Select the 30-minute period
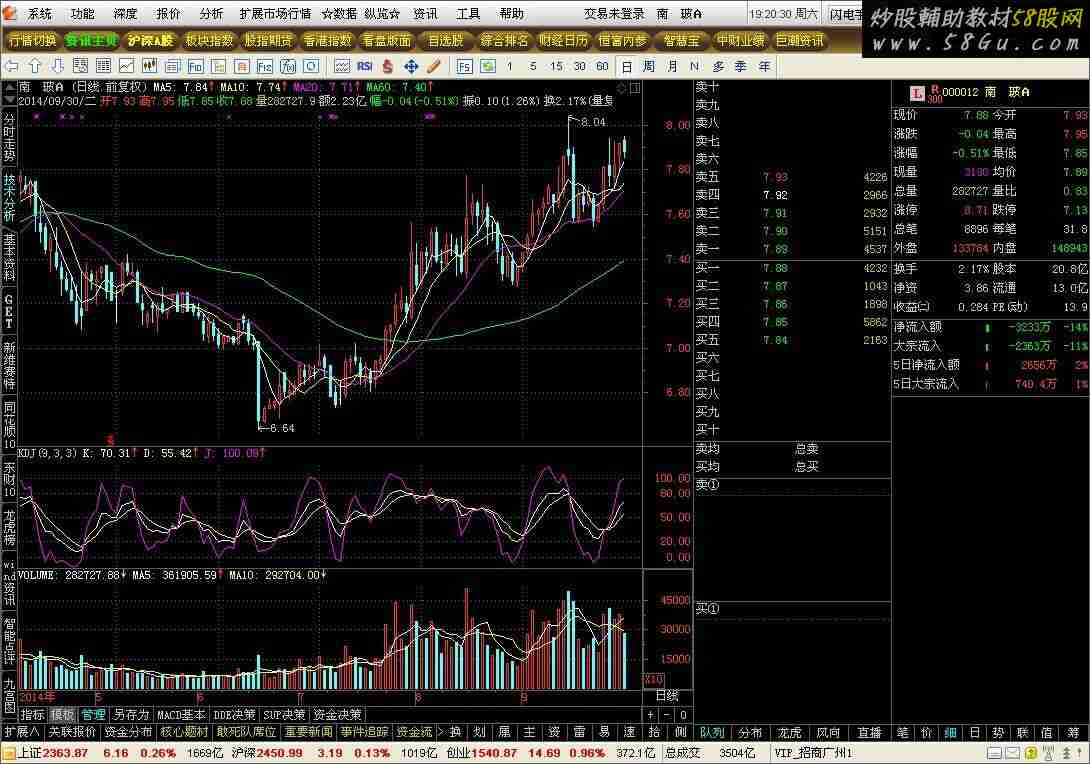This screenshot has height=764, width=1090. coord(579,67)
